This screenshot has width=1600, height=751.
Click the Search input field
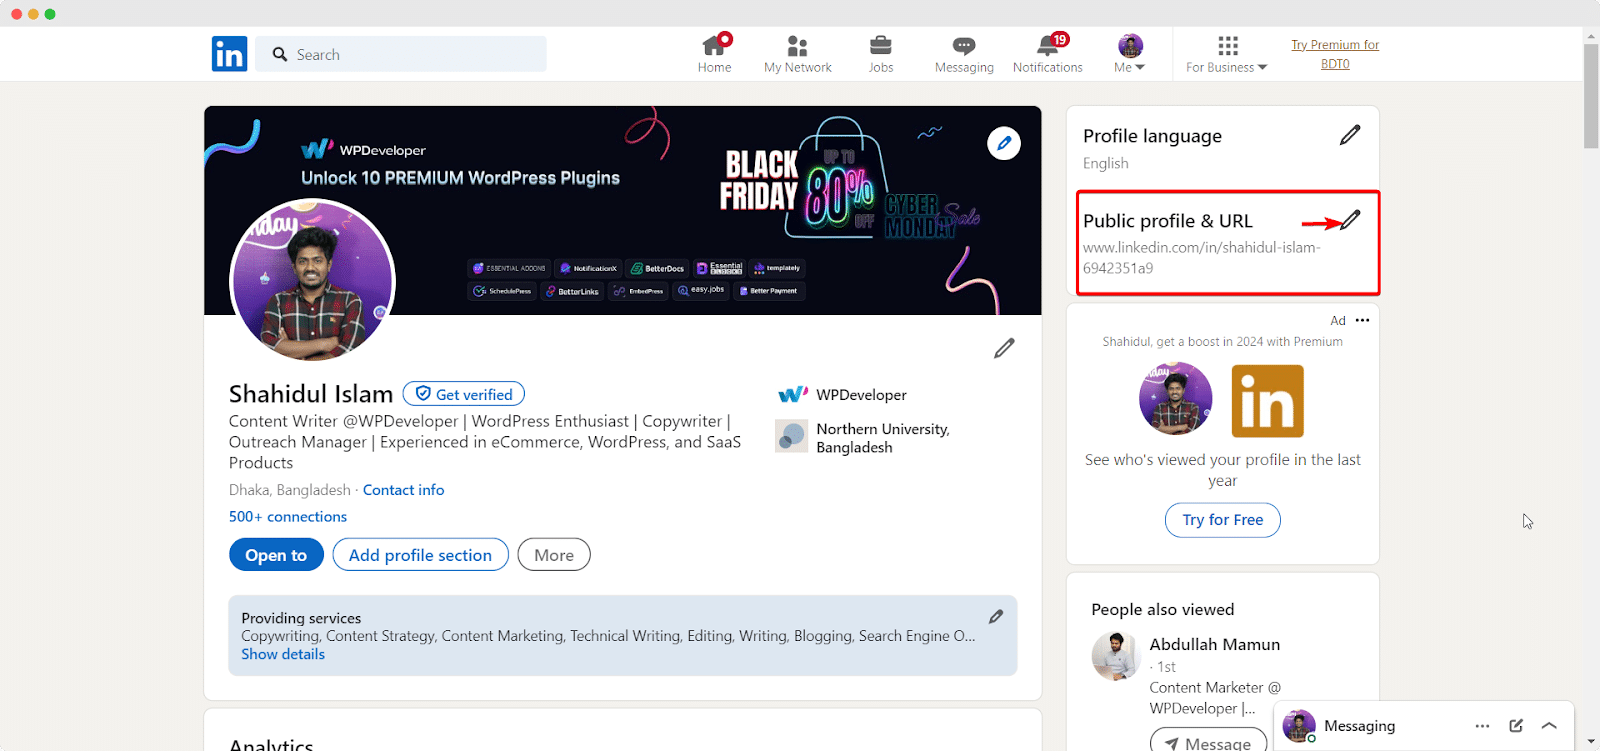coord(401,54)
